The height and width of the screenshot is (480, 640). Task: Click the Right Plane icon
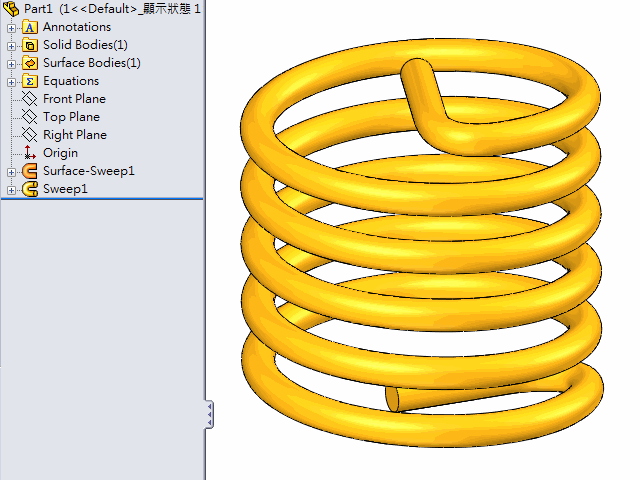[29, 135]
